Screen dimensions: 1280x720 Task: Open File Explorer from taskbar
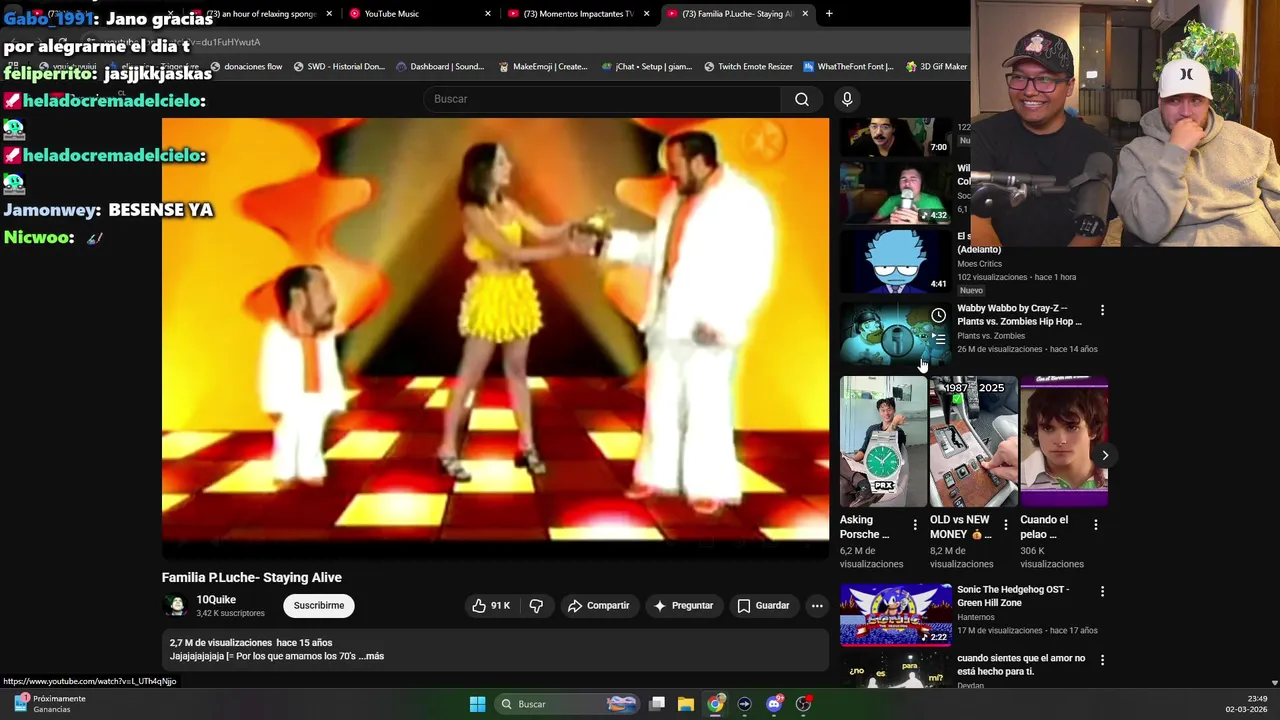[686, 704]
